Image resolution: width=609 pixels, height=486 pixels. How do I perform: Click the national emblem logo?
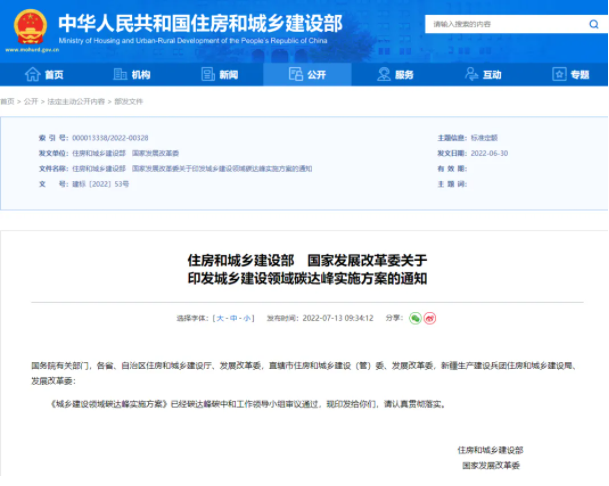[x=30, y=26]
